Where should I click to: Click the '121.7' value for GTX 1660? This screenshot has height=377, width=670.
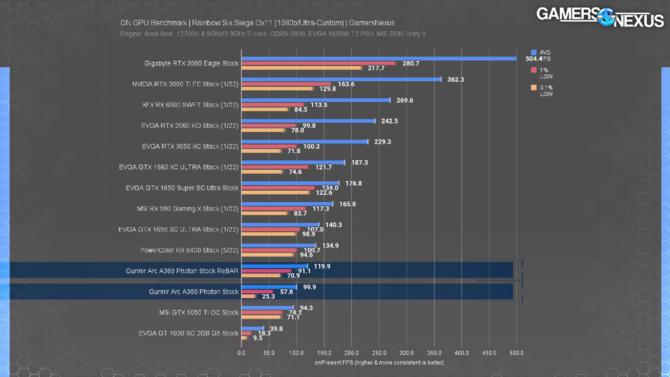(323, 167)
